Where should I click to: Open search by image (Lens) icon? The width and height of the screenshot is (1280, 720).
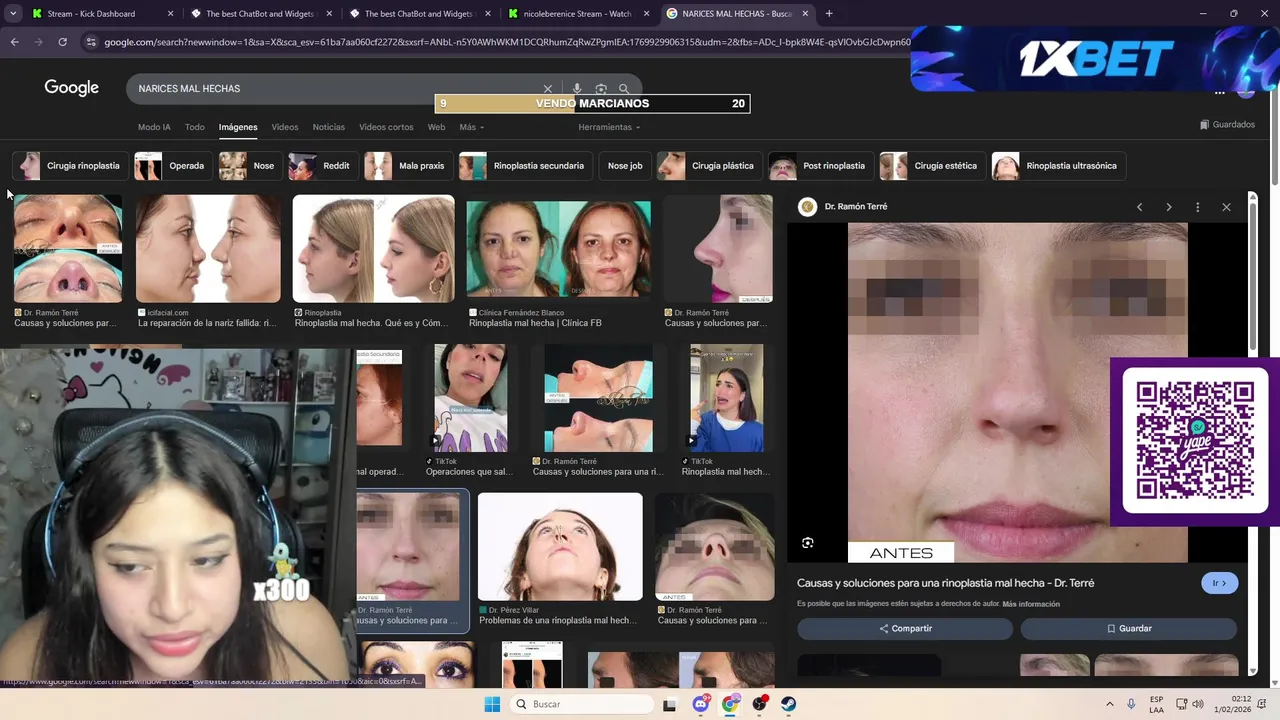[x=601, y=89]
